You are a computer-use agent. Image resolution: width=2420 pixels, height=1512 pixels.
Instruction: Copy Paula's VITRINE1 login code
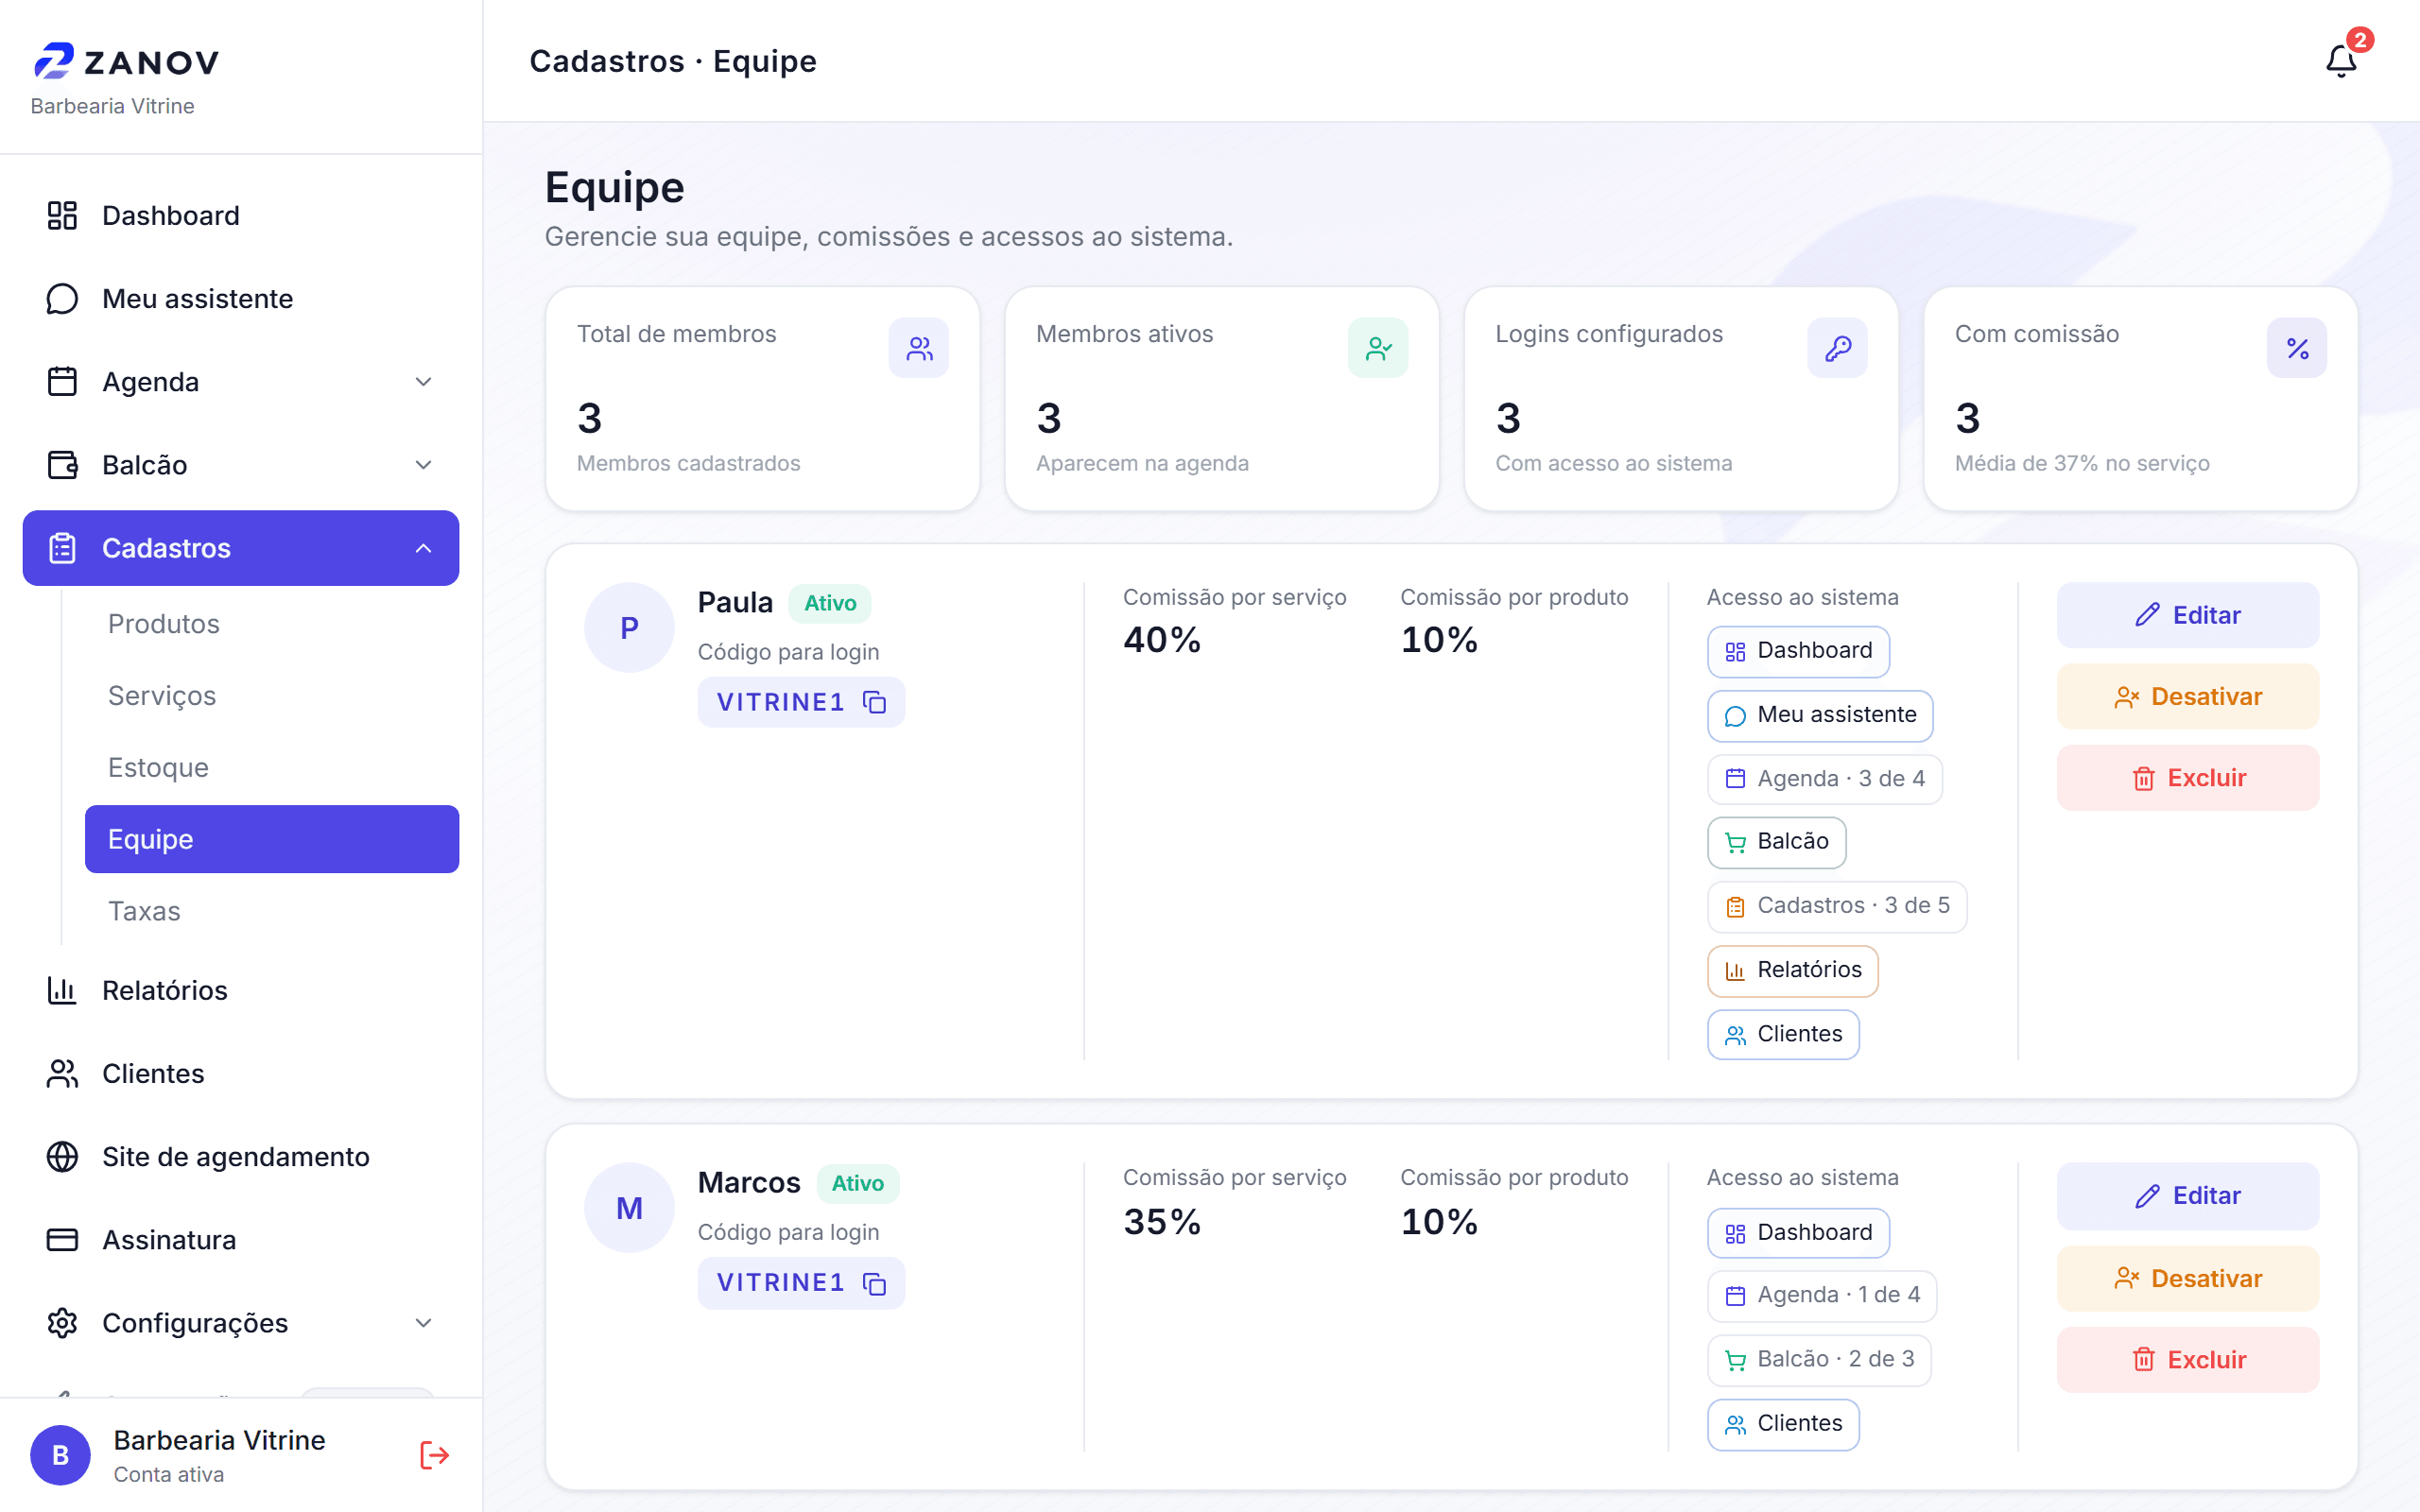click(875, 703)
